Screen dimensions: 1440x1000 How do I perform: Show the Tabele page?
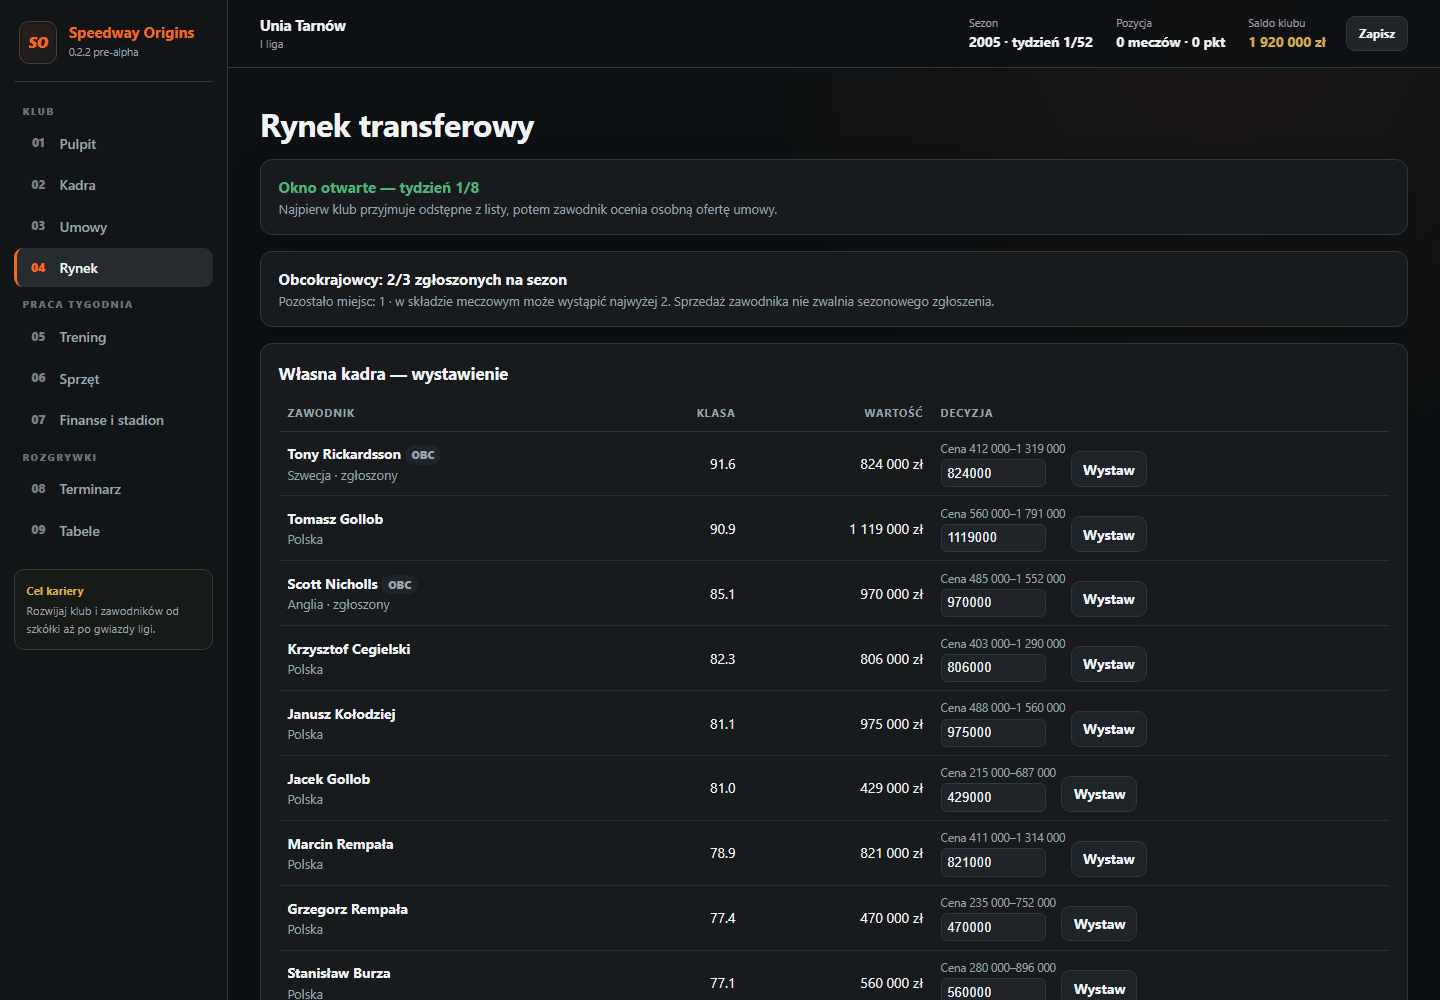click(x=113, y=531)
